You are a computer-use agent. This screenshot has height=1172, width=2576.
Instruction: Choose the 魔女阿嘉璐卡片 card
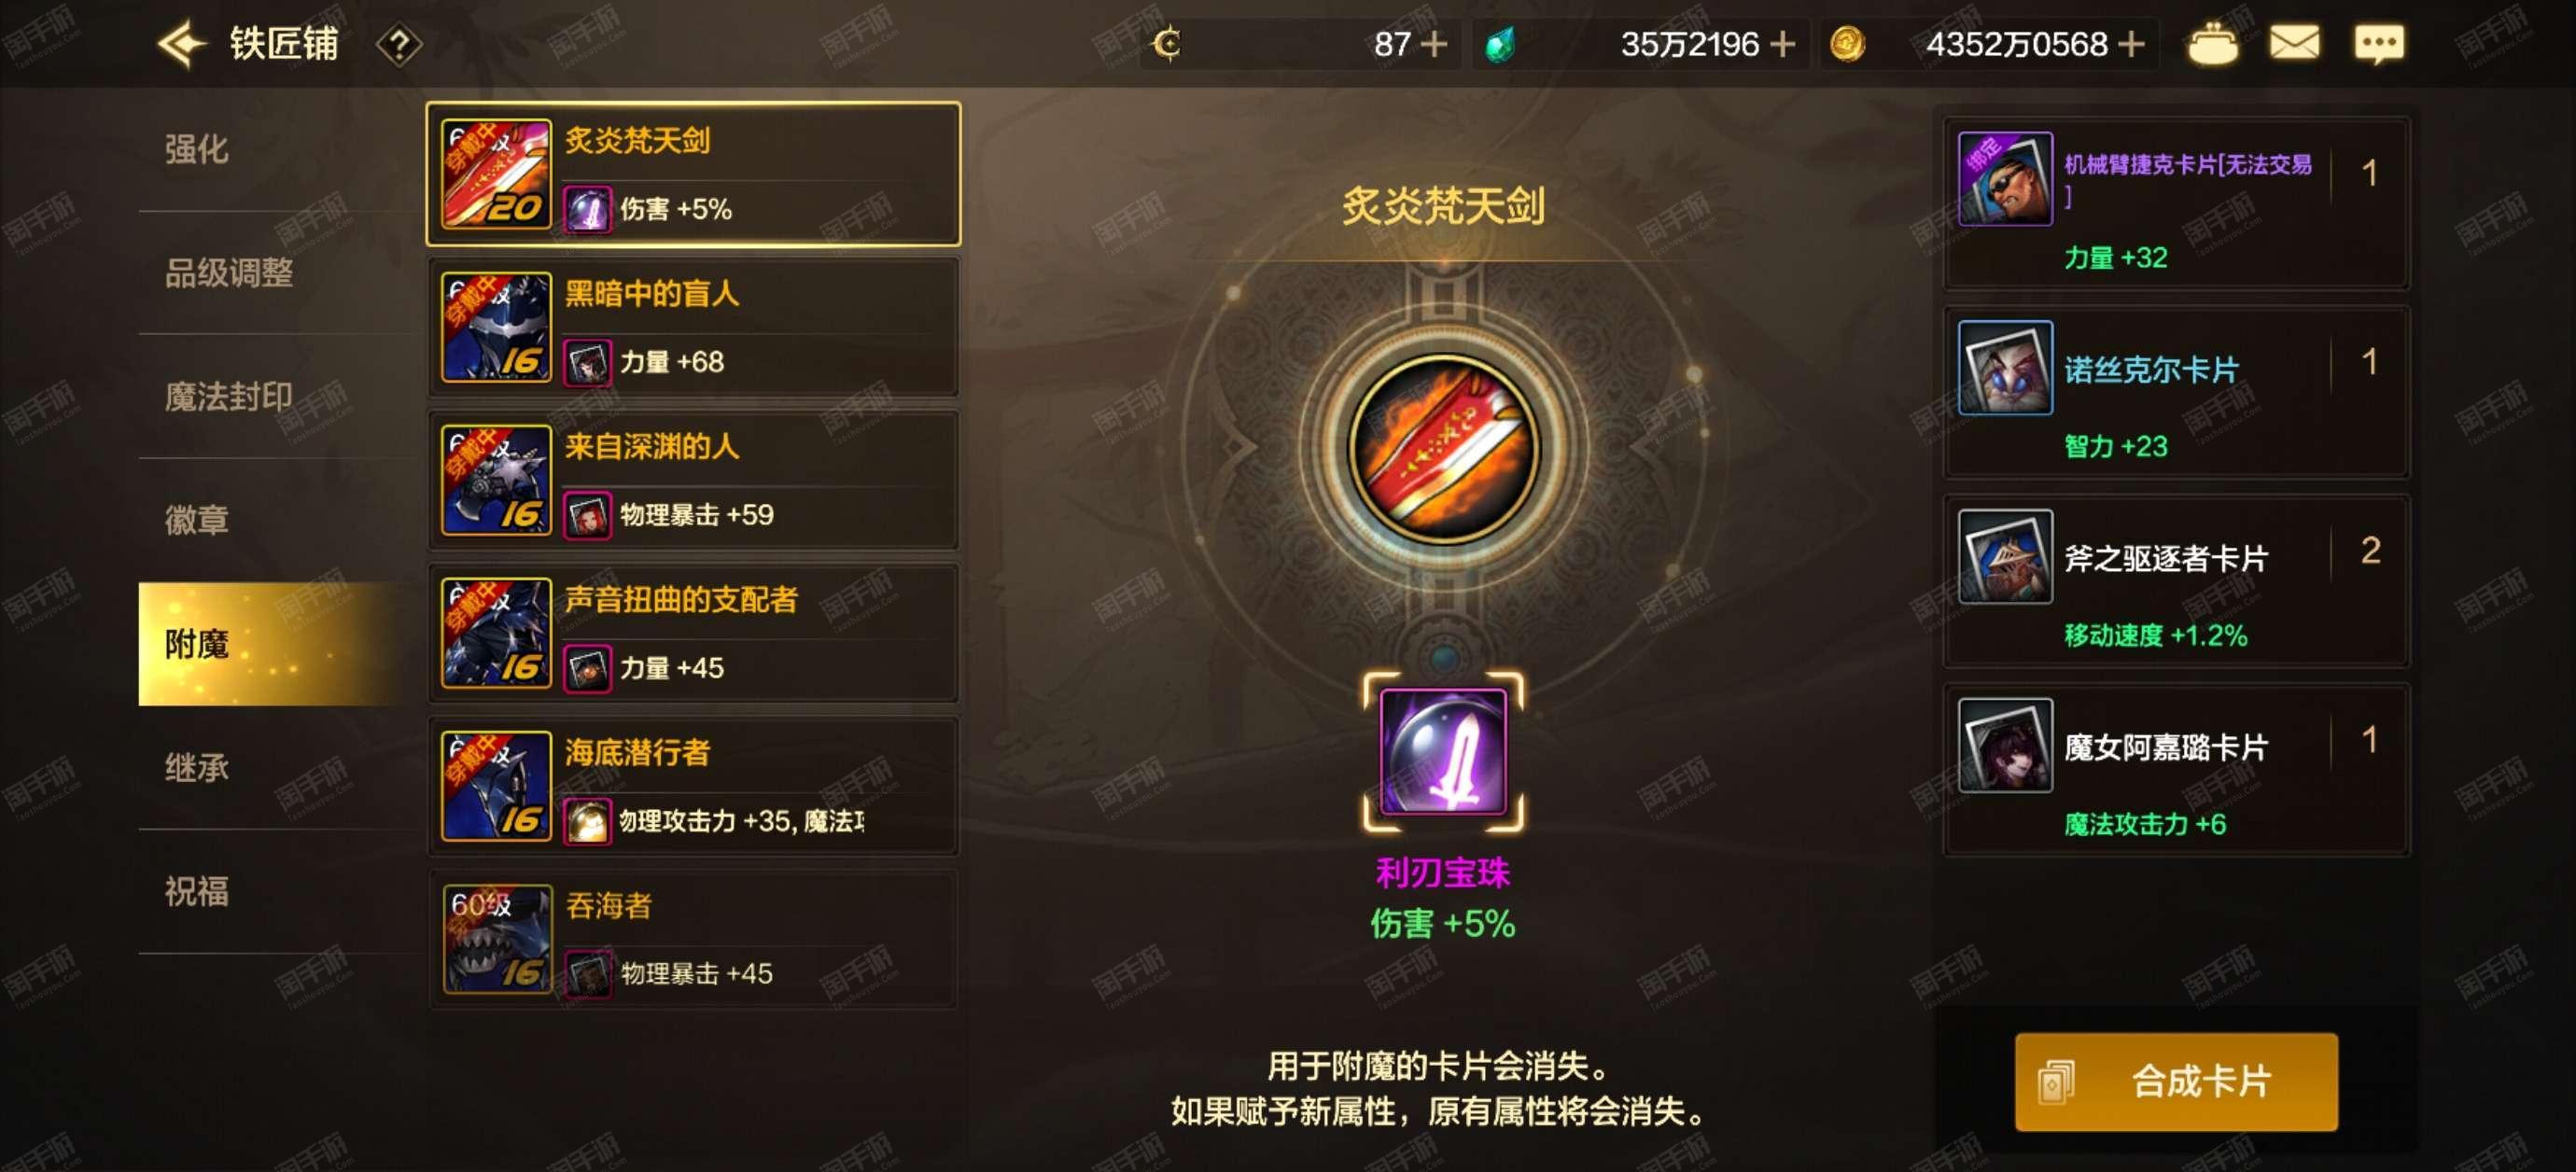pyautogui.click(x=2175, y=771)
